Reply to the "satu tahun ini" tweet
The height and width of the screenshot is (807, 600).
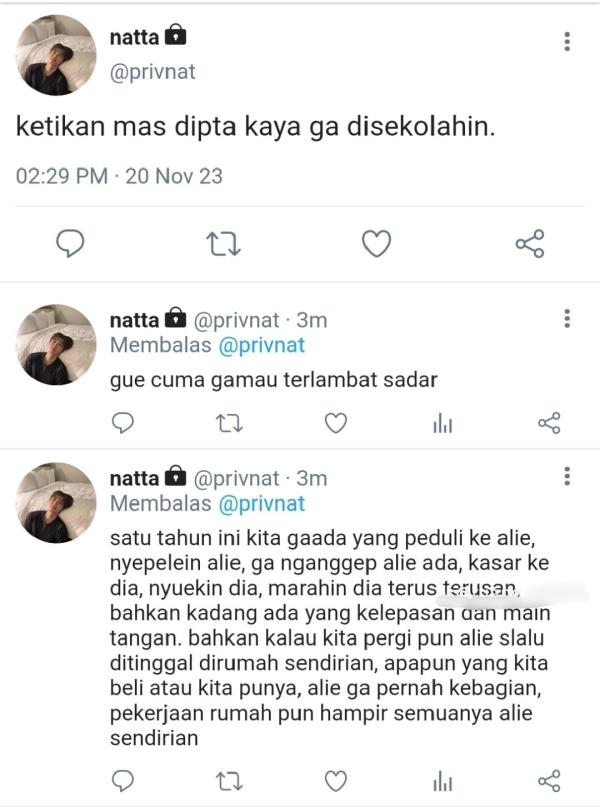point(122,780)
